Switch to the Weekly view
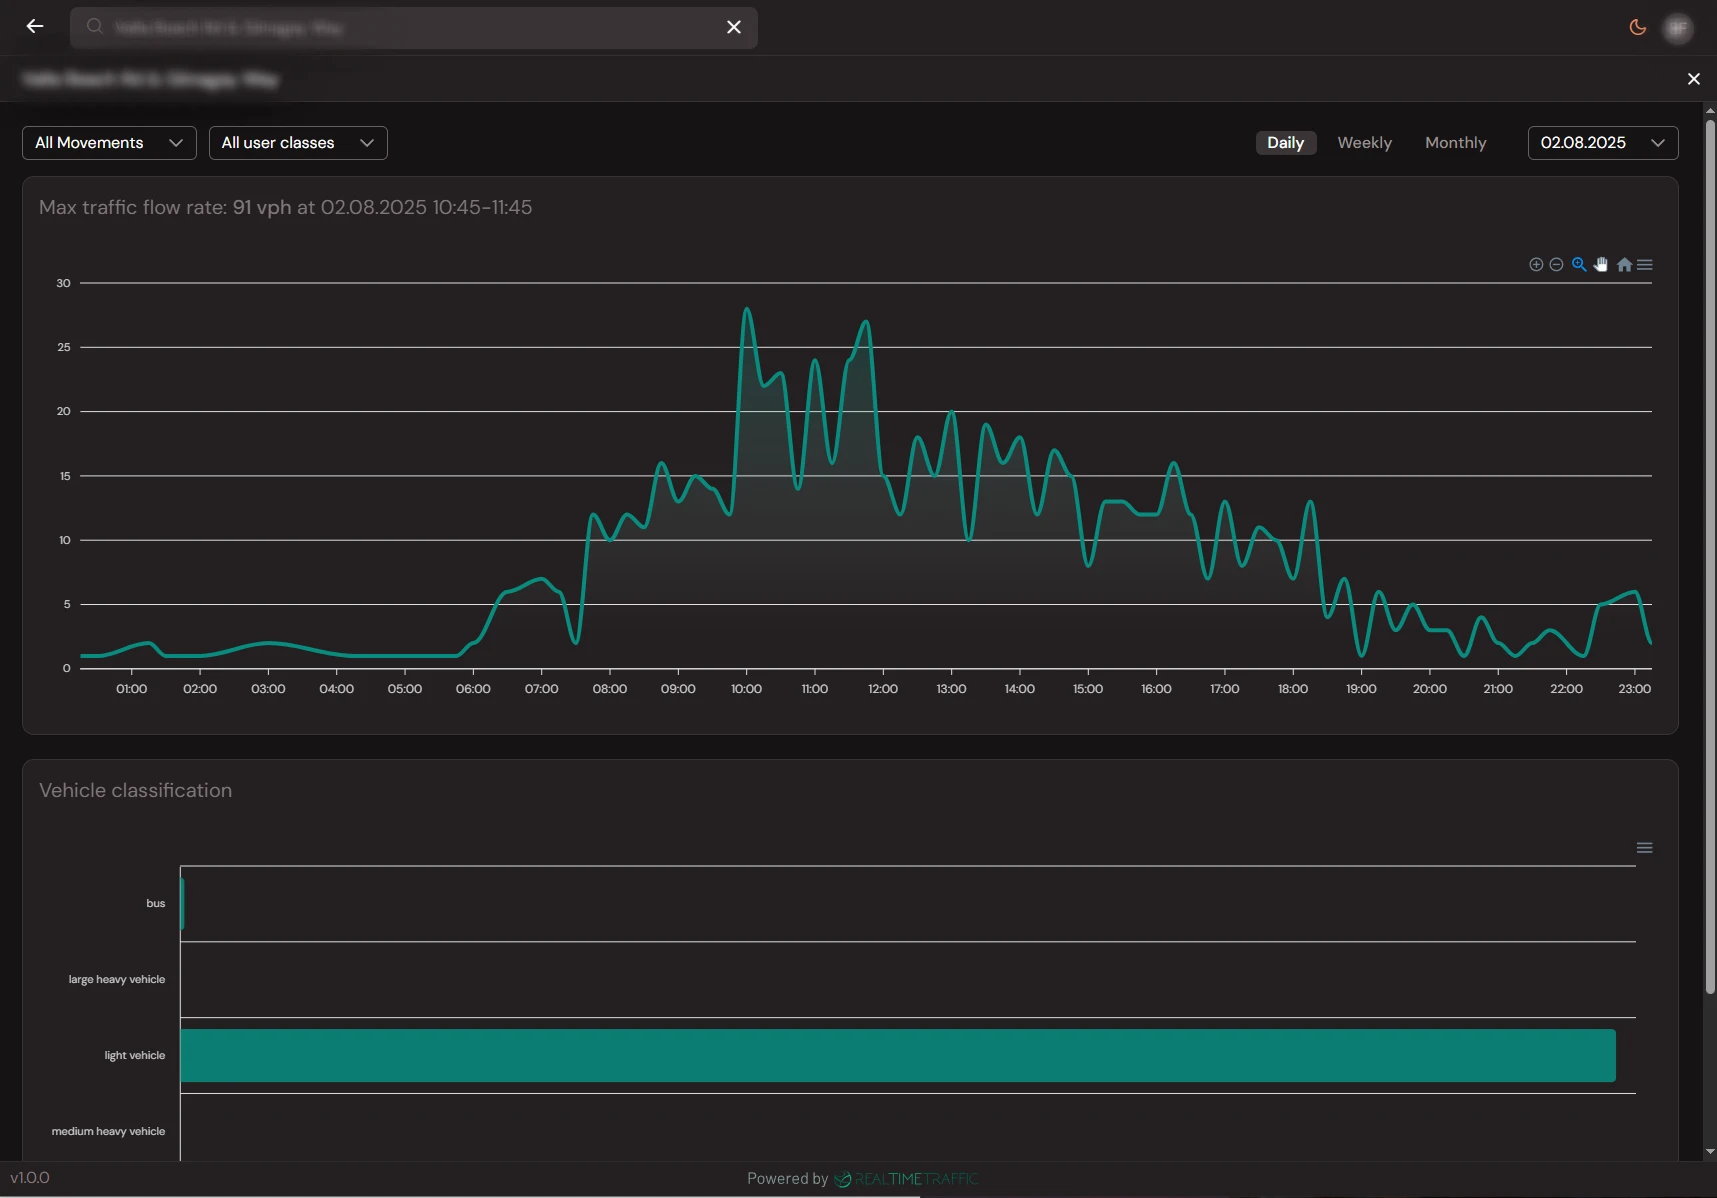 [1364, 143]
